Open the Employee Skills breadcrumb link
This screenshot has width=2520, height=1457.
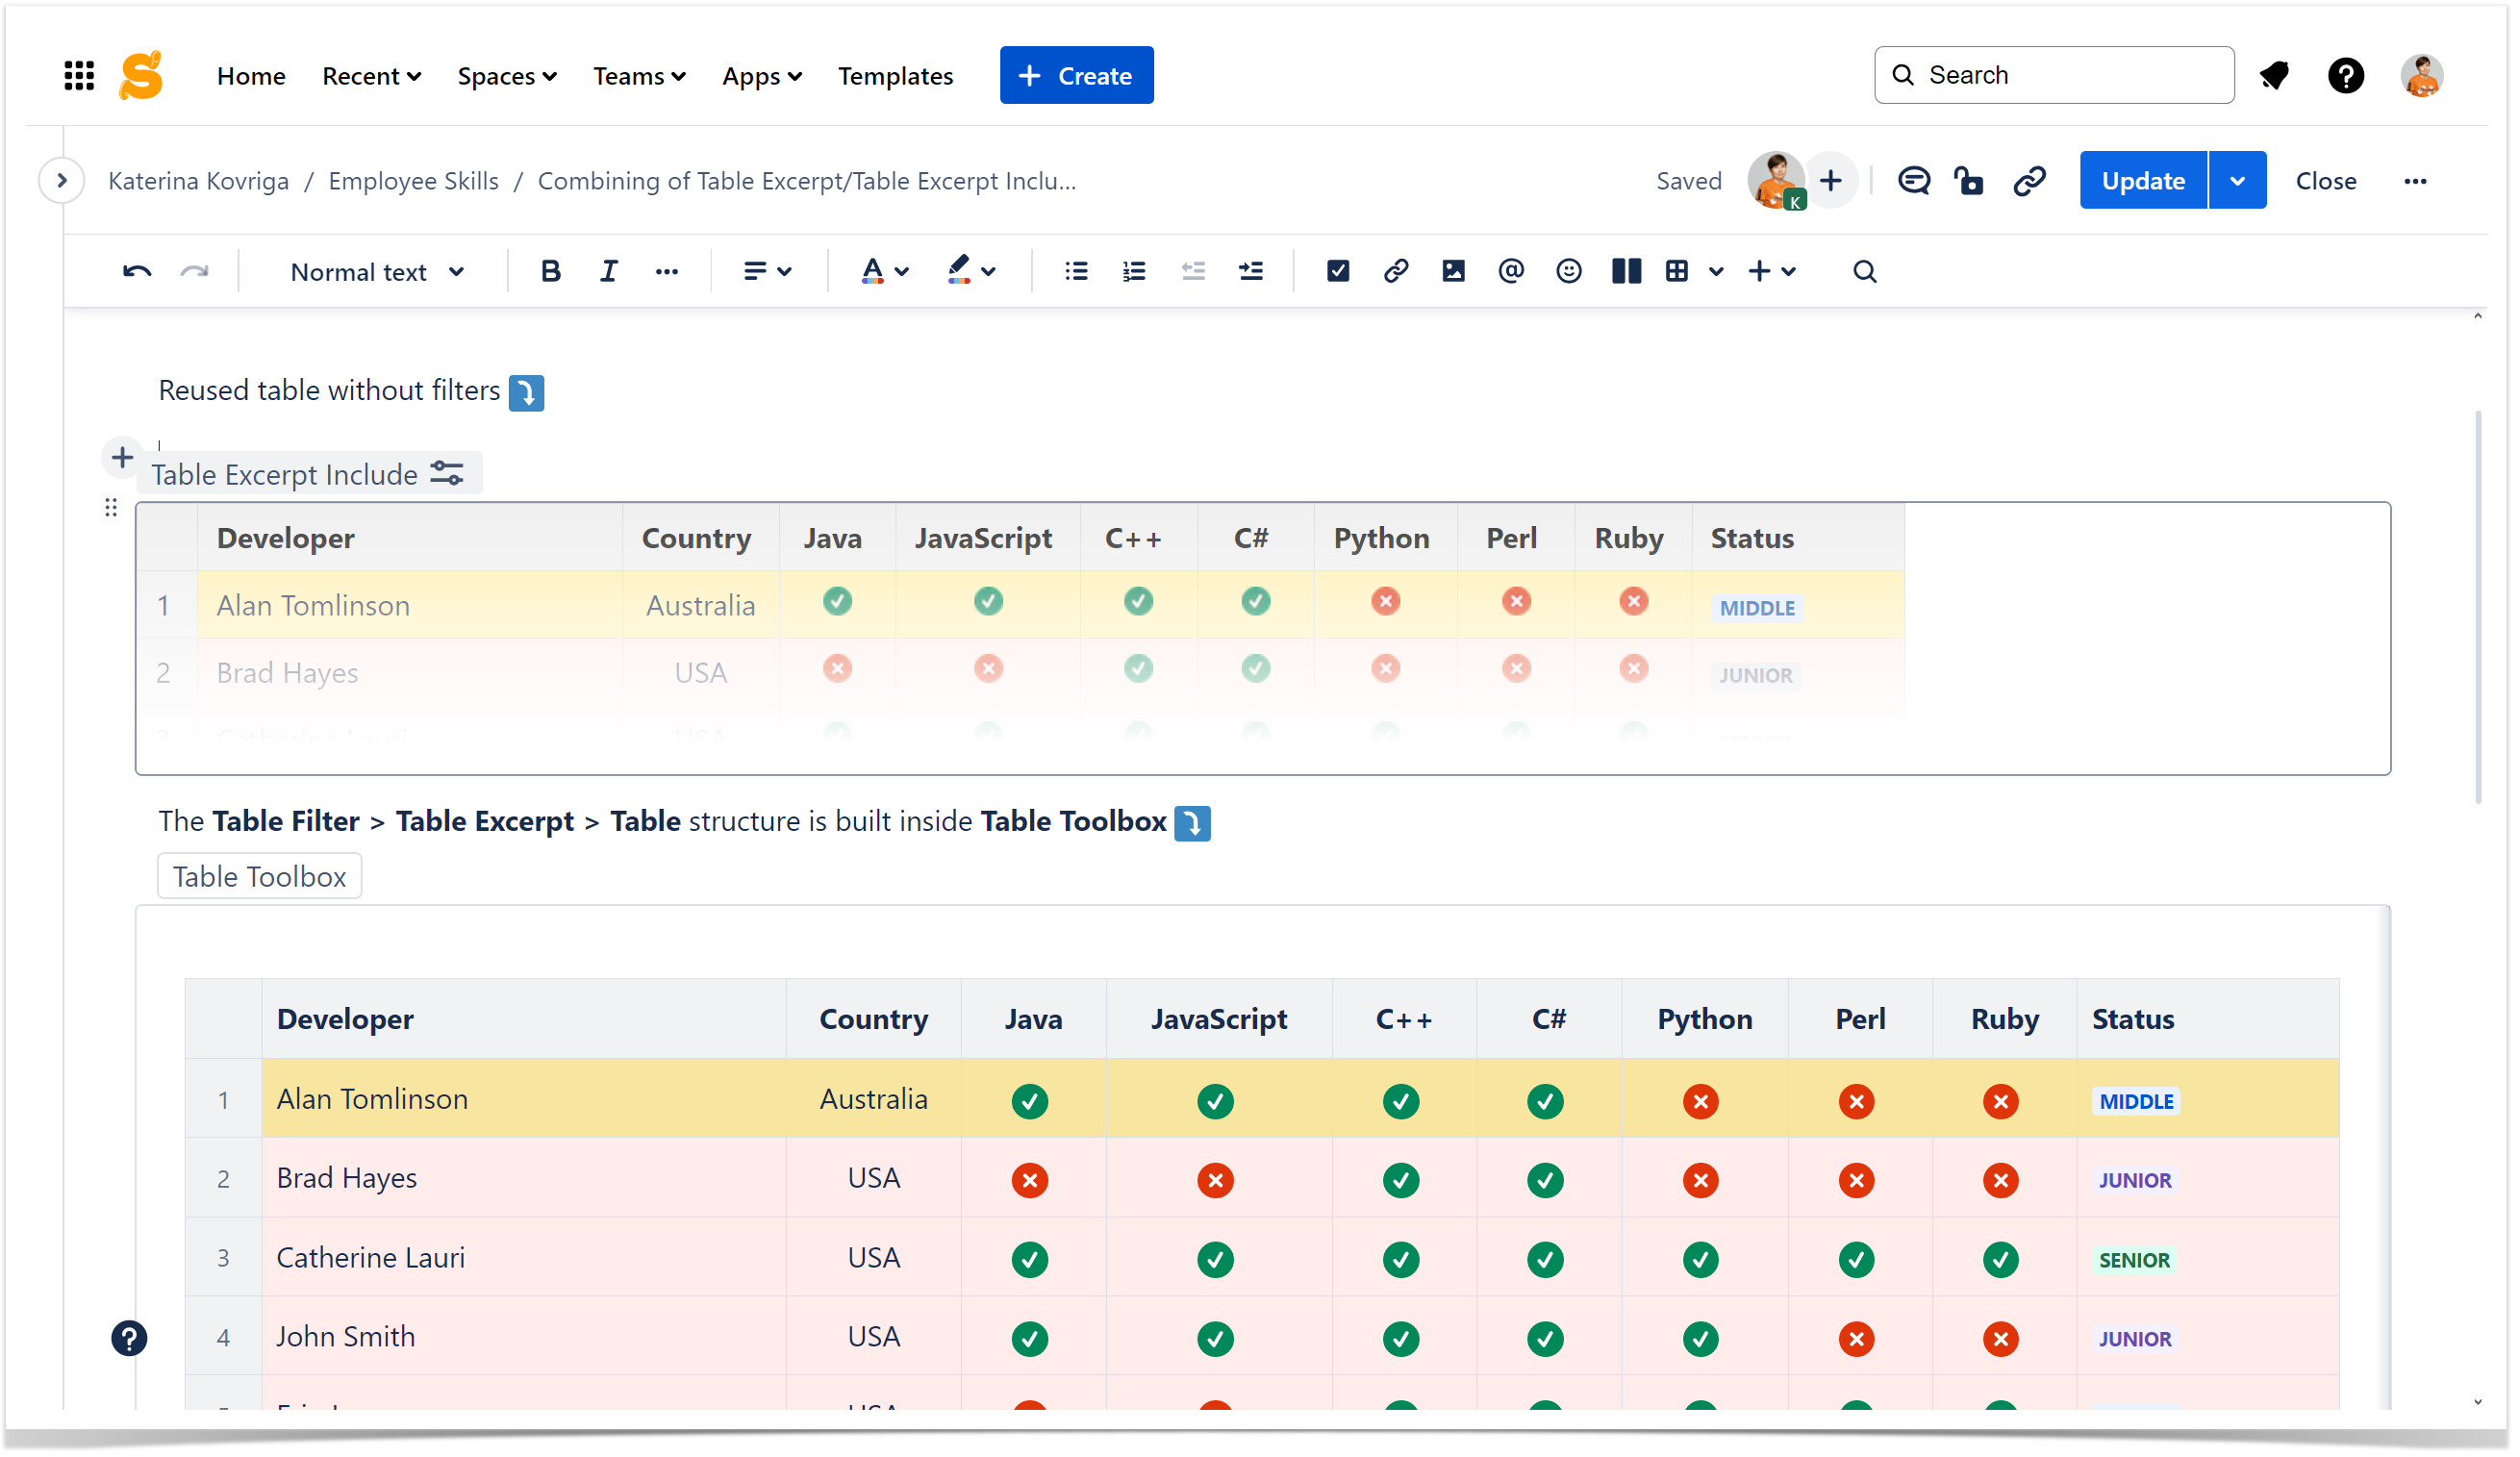[x=414, y=181]
